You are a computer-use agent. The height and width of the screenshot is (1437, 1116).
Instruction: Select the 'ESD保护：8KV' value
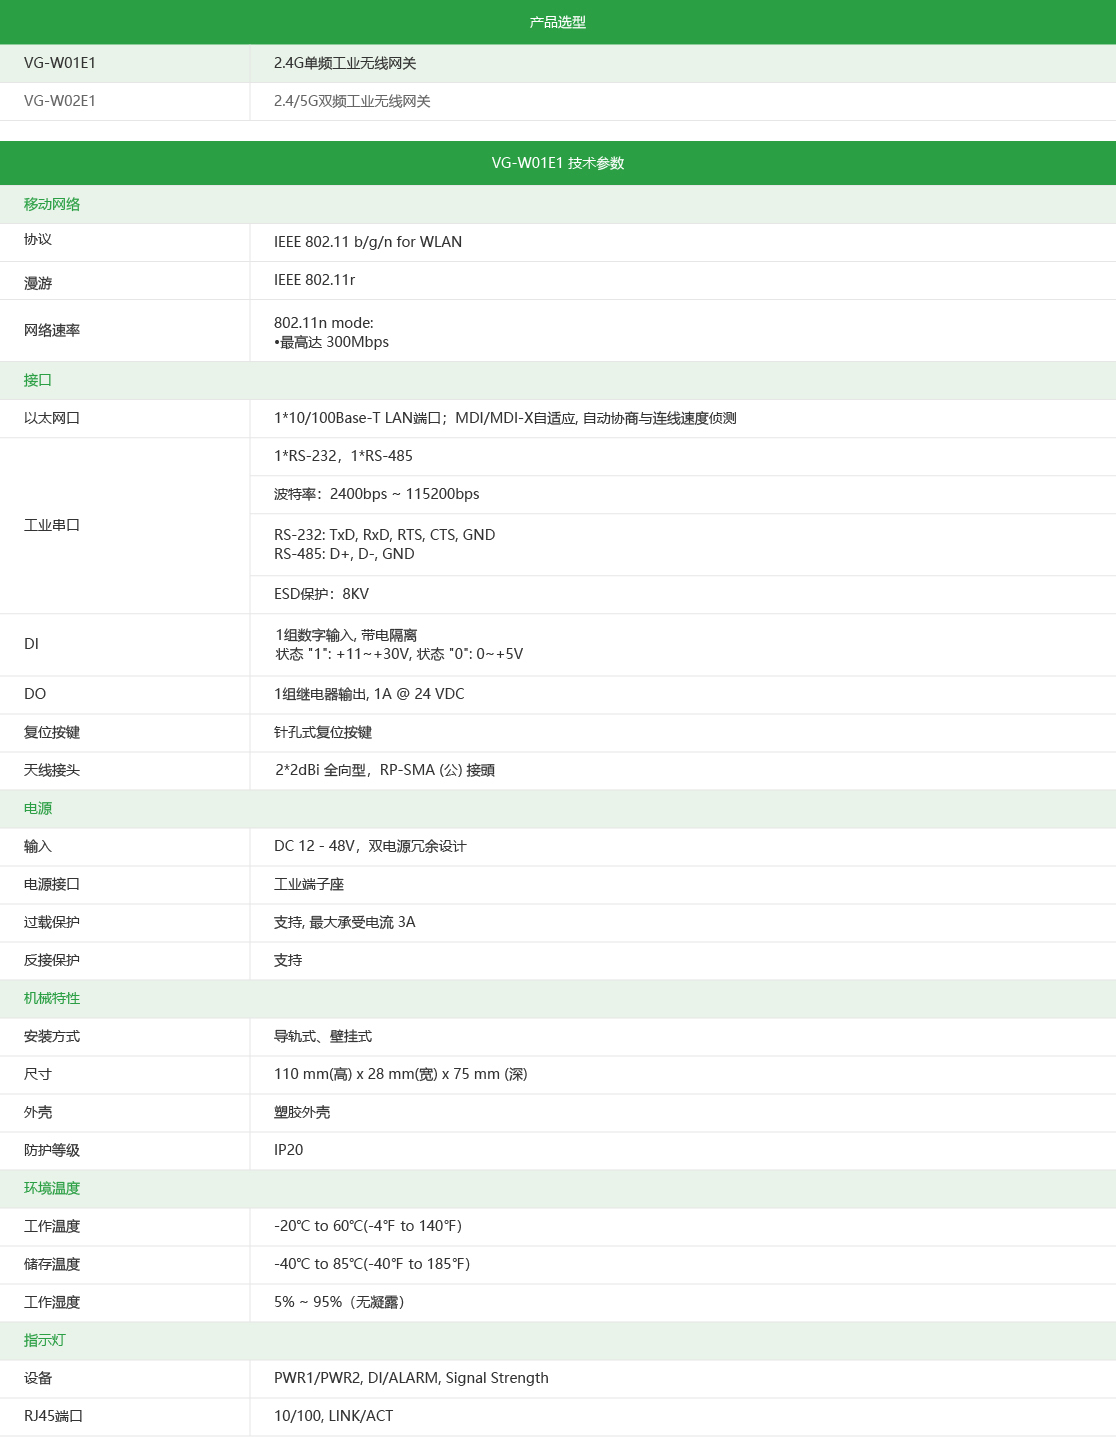(x=322, y=594)
